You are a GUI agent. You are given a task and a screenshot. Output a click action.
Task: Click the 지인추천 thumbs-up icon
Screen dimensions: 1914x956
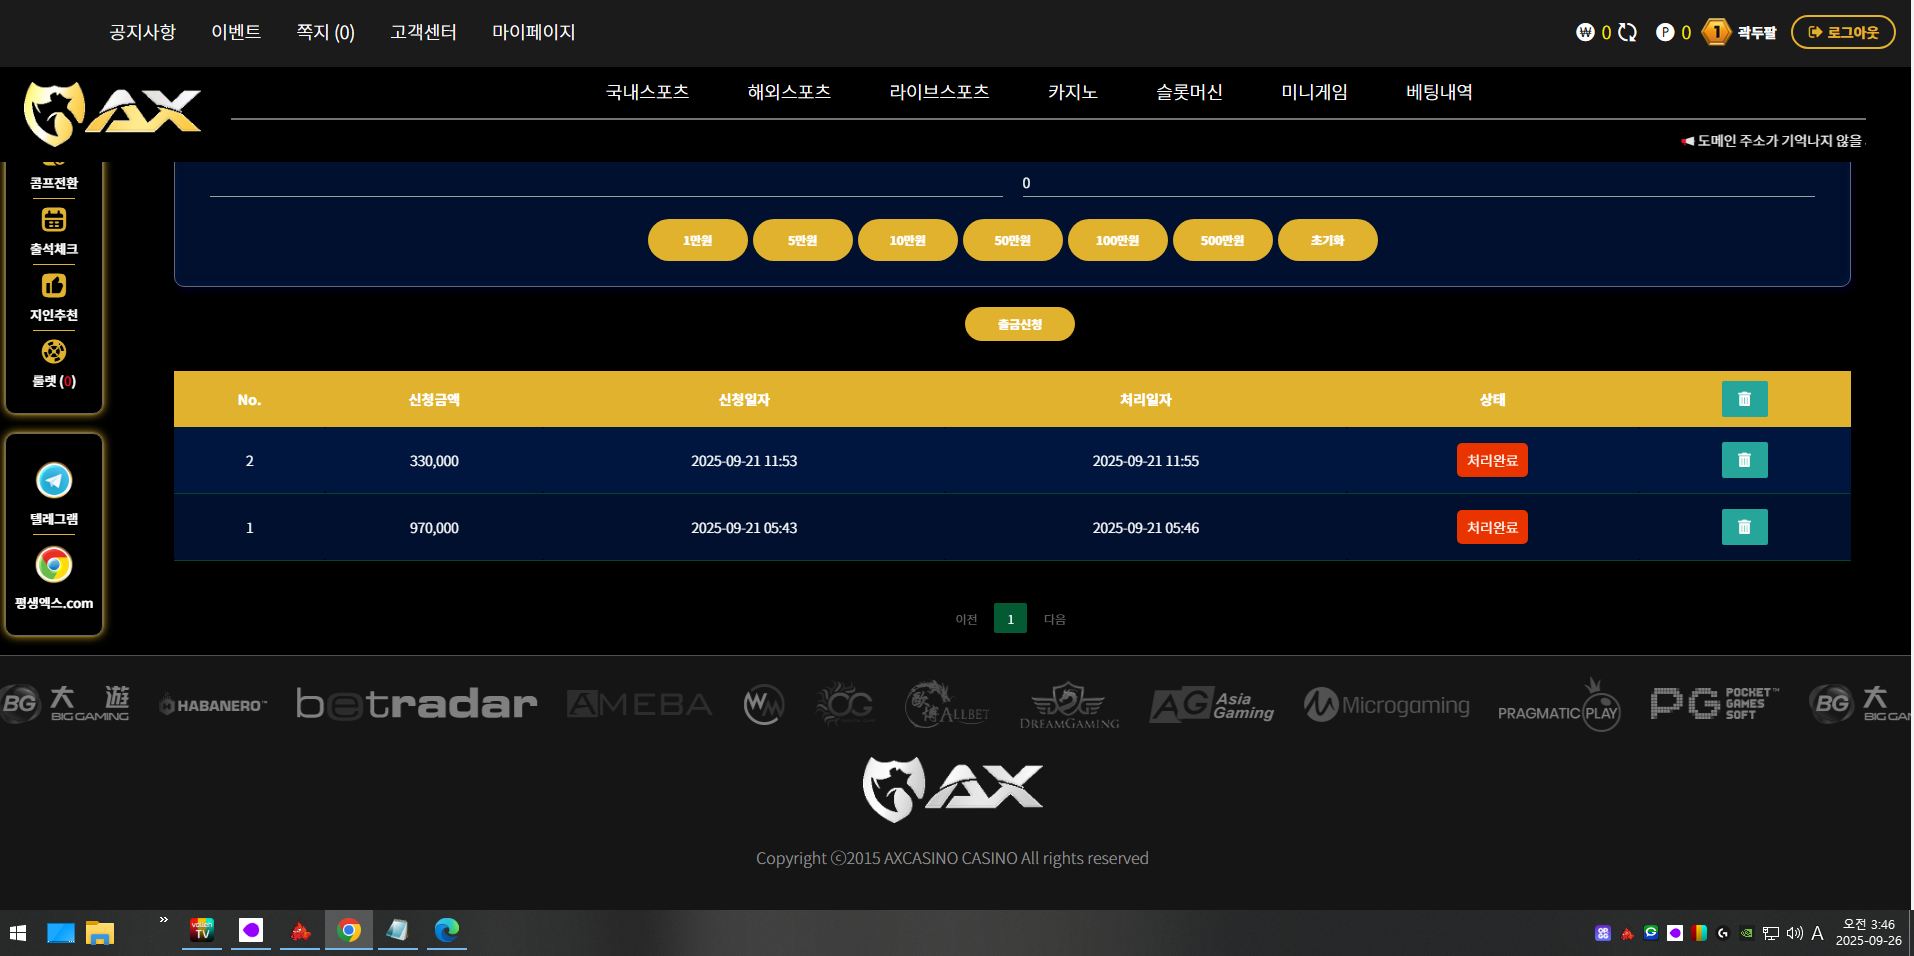pyautogui.click(x=54, y=286)
